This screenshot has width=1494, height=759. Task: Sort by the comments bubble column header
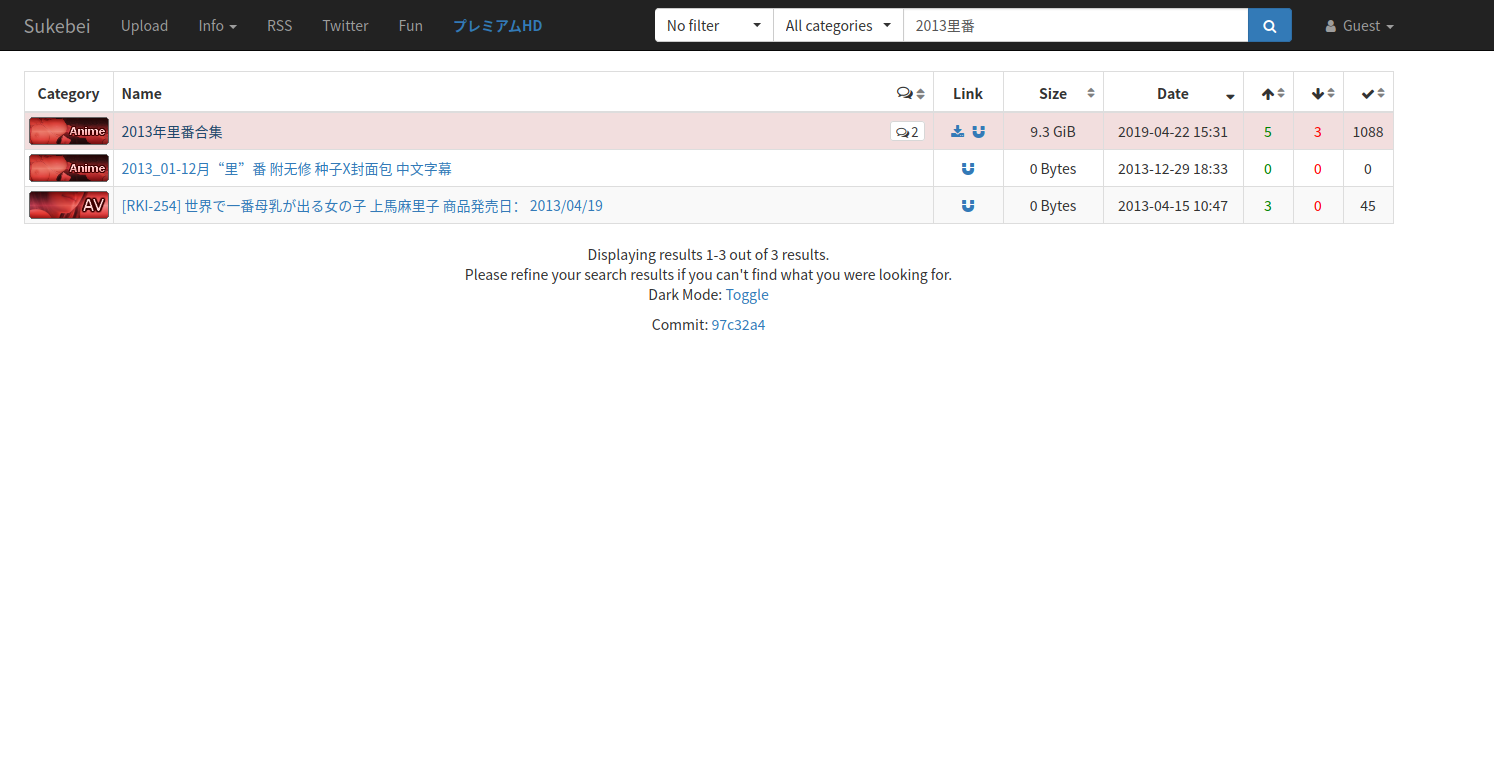(x=910, y=93)
